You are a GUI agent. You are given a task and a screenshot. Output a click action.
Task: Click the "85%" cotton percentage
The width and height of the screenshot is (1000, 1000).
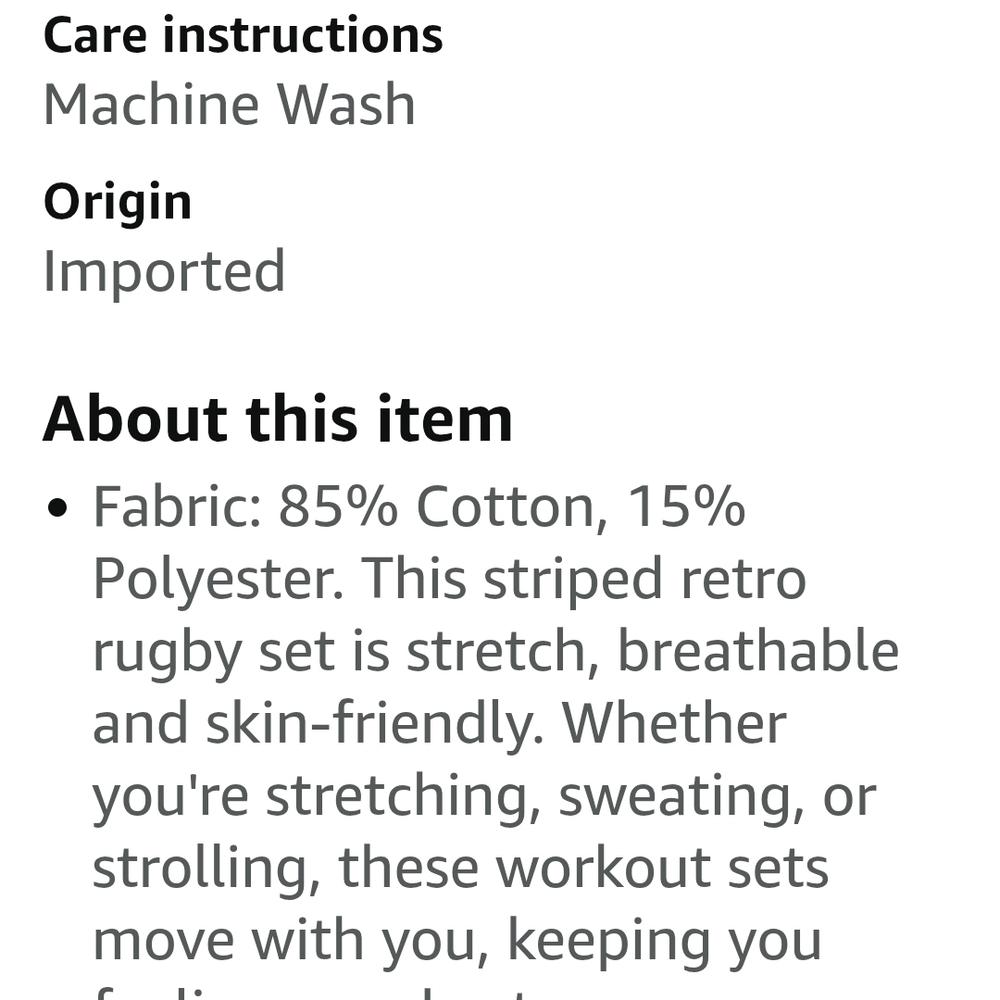click(338, 507)
